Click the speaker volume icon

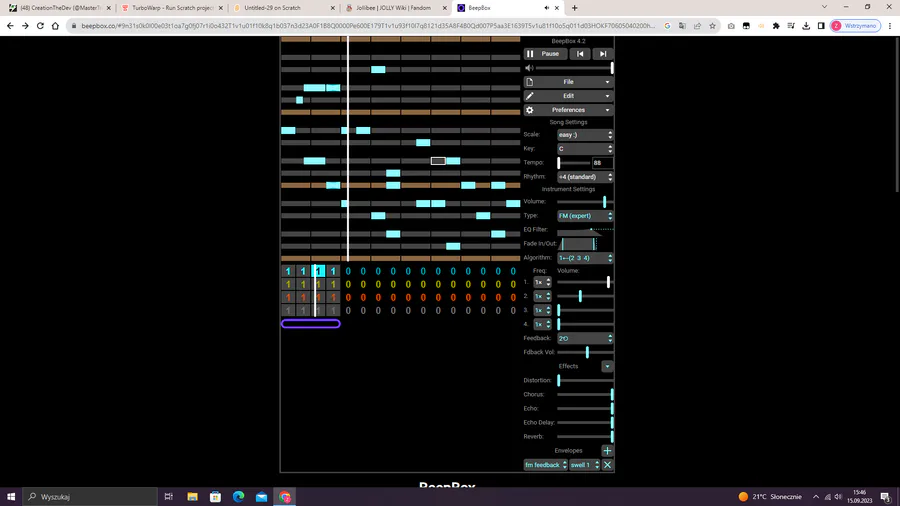529,68
